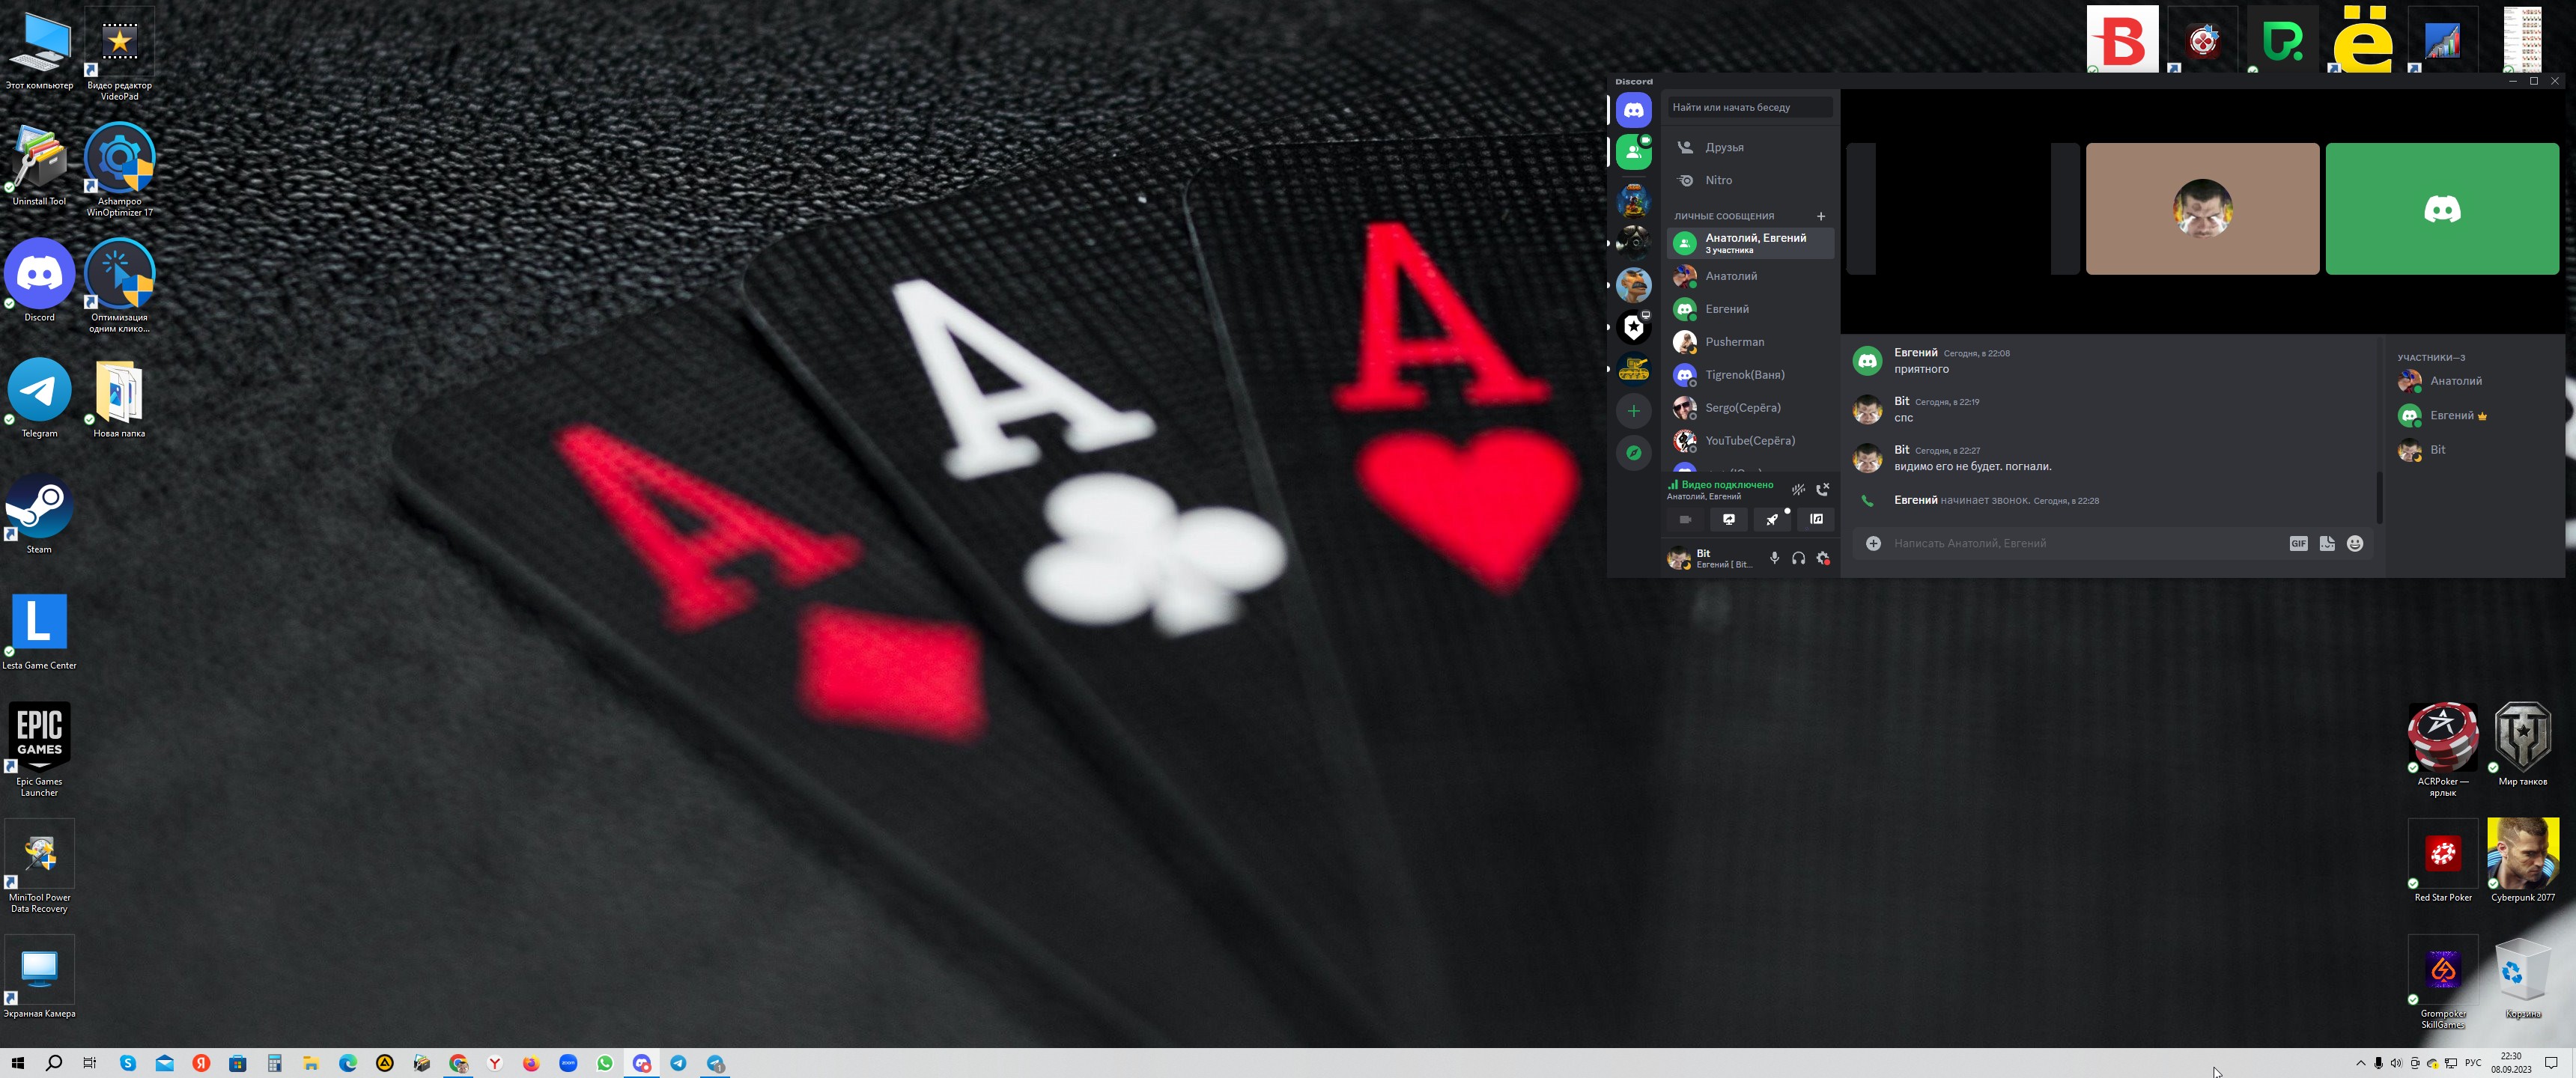Explore discoverable servers compass icon
The height and width of the screenshot is (1078, 2576).
[x=1633, y=453]
